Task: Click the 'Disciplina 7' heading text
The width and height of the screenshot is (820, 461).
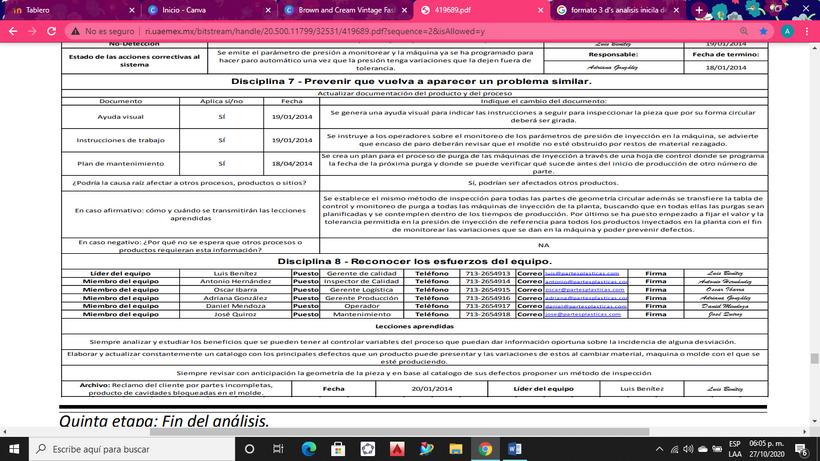Action: coord(411,82)
